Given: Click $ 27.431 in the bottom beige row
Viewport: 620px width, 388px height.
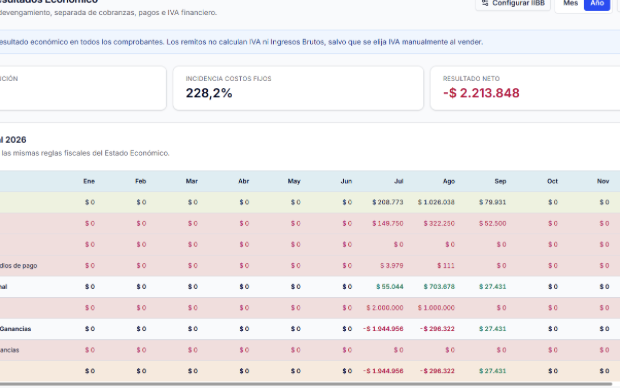Looking at the screenshot, I should click(493, 371).
